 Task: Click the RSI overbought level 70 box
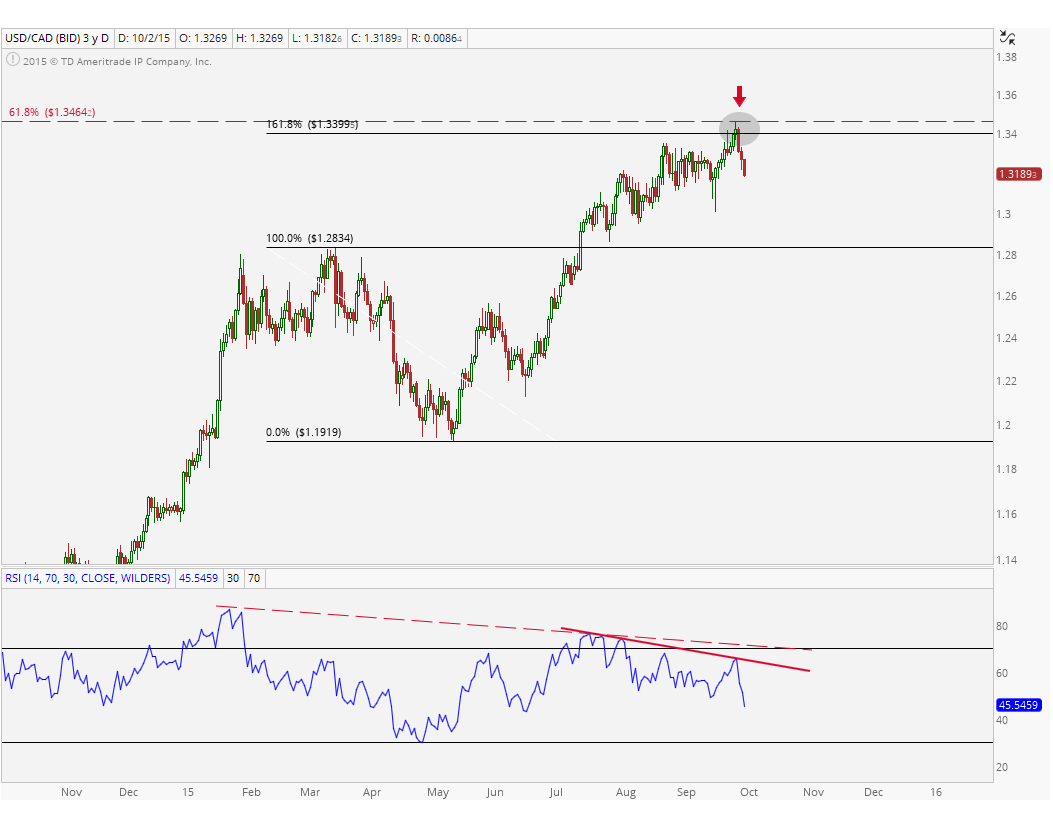(x=254, y=578)
